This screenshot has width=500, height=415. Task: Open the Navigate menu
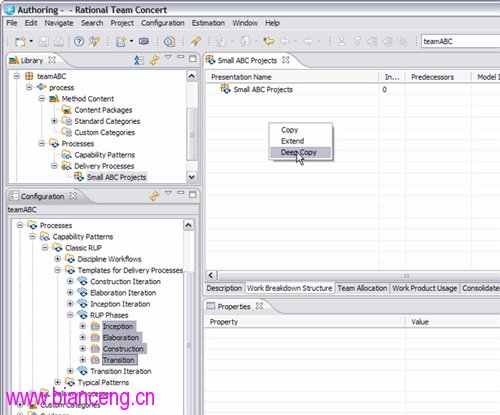coord(59,23)
